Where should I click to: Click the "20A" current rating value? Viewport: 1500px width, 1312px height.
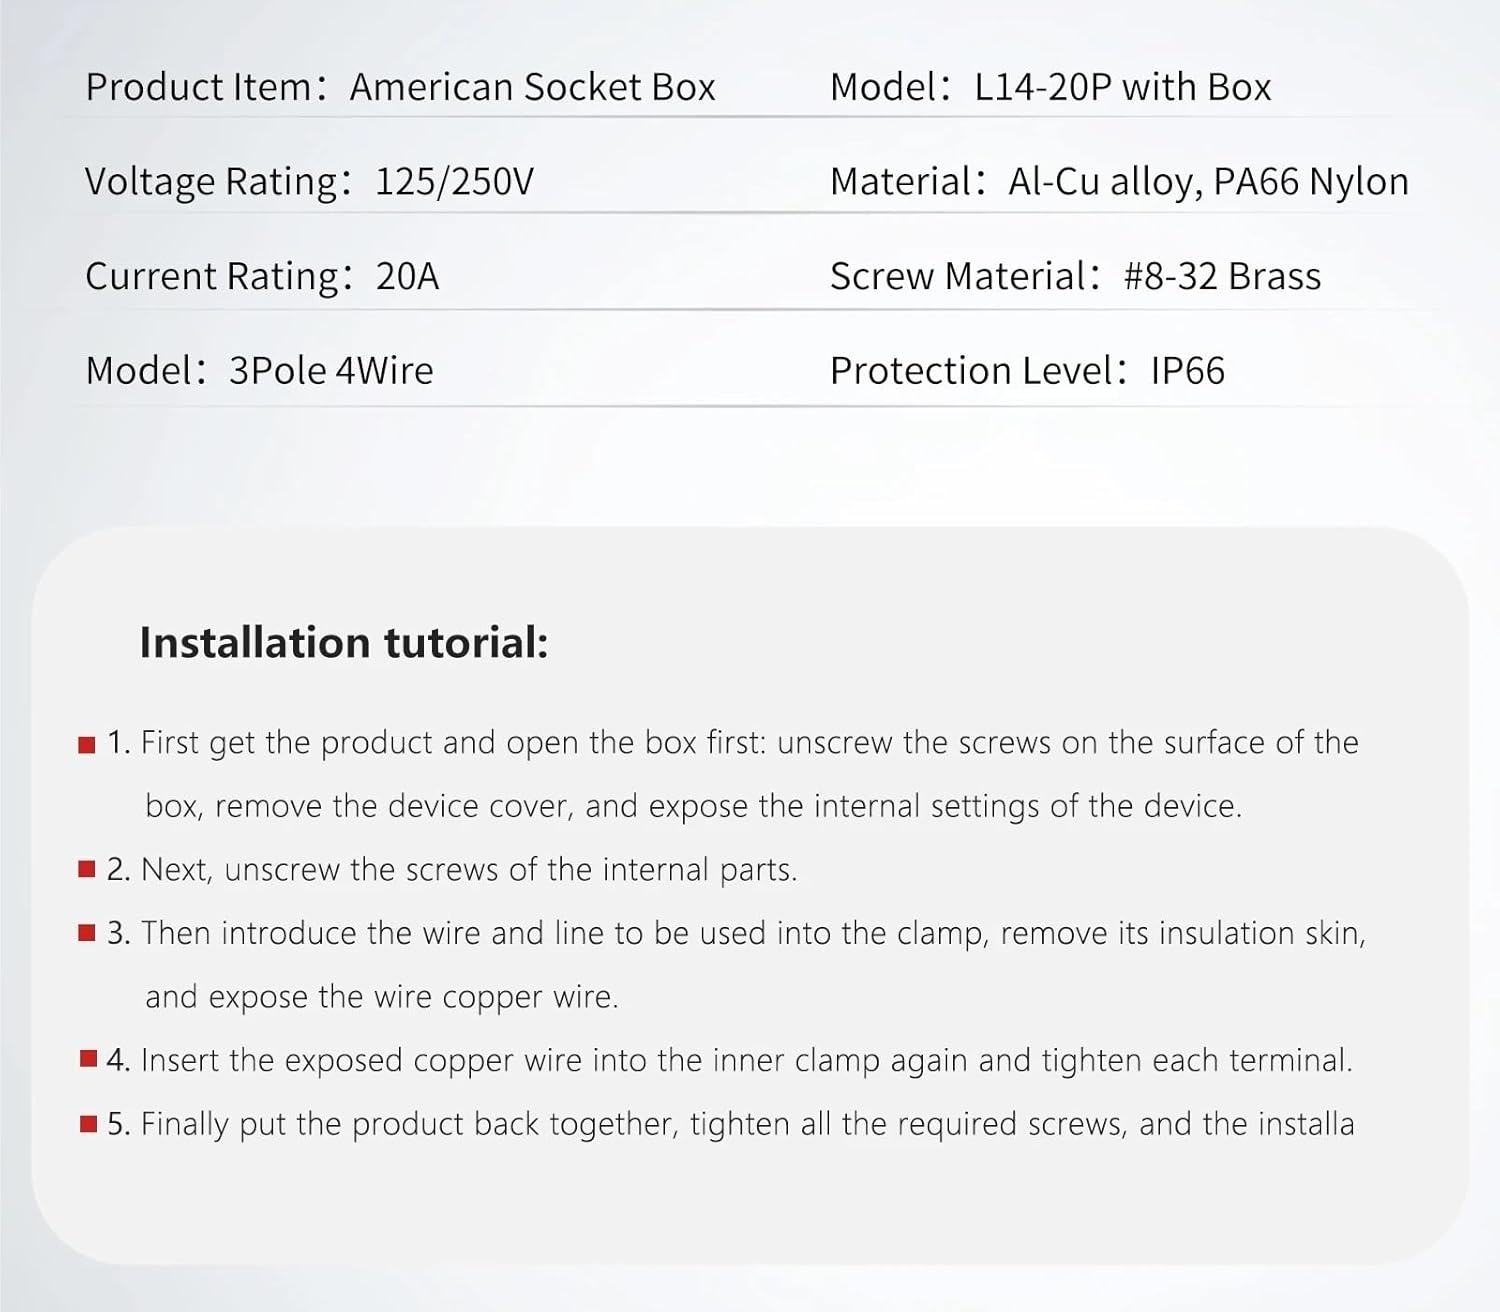click(x=407, y=277)
